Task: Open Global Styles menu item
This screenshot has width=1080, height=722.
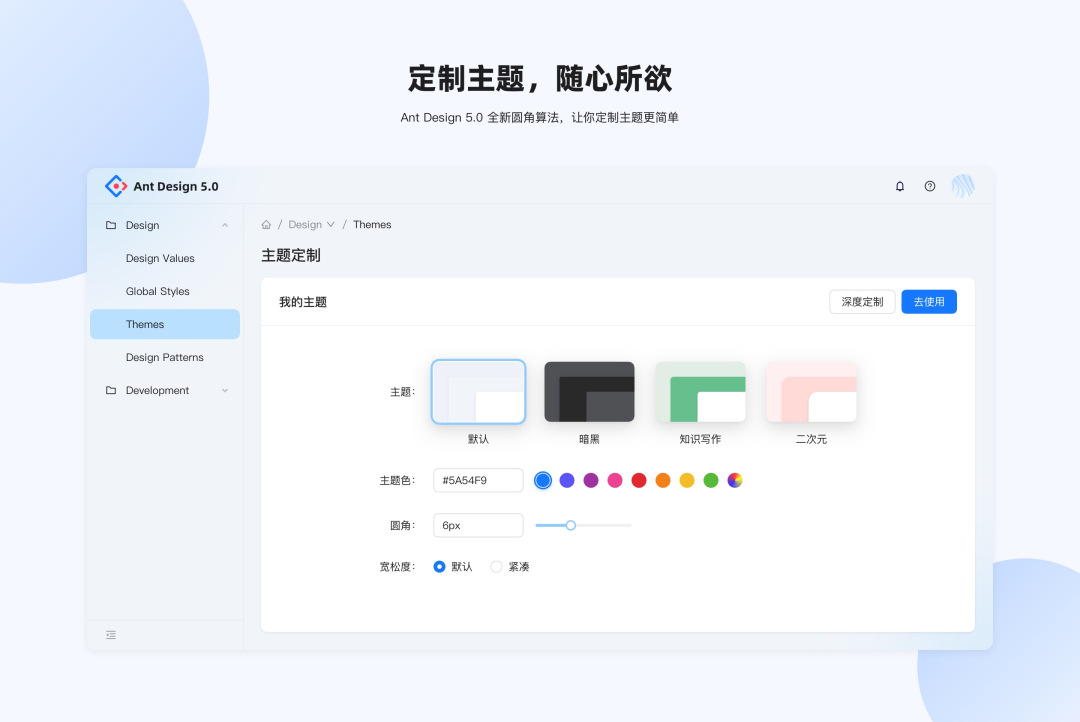Action: (165, 291)
